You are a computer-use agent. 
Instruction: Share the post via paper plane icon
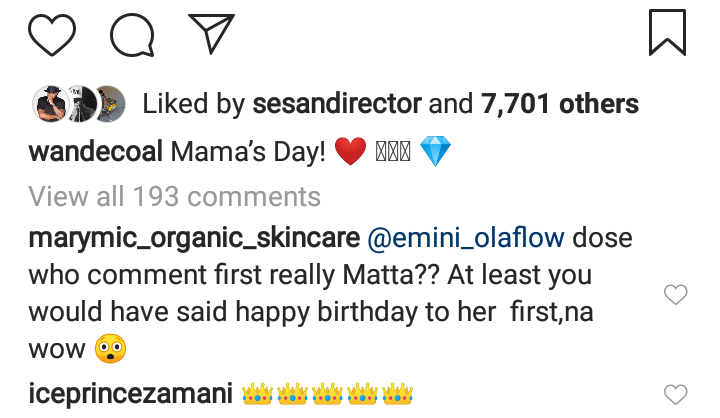click(209, 32)
